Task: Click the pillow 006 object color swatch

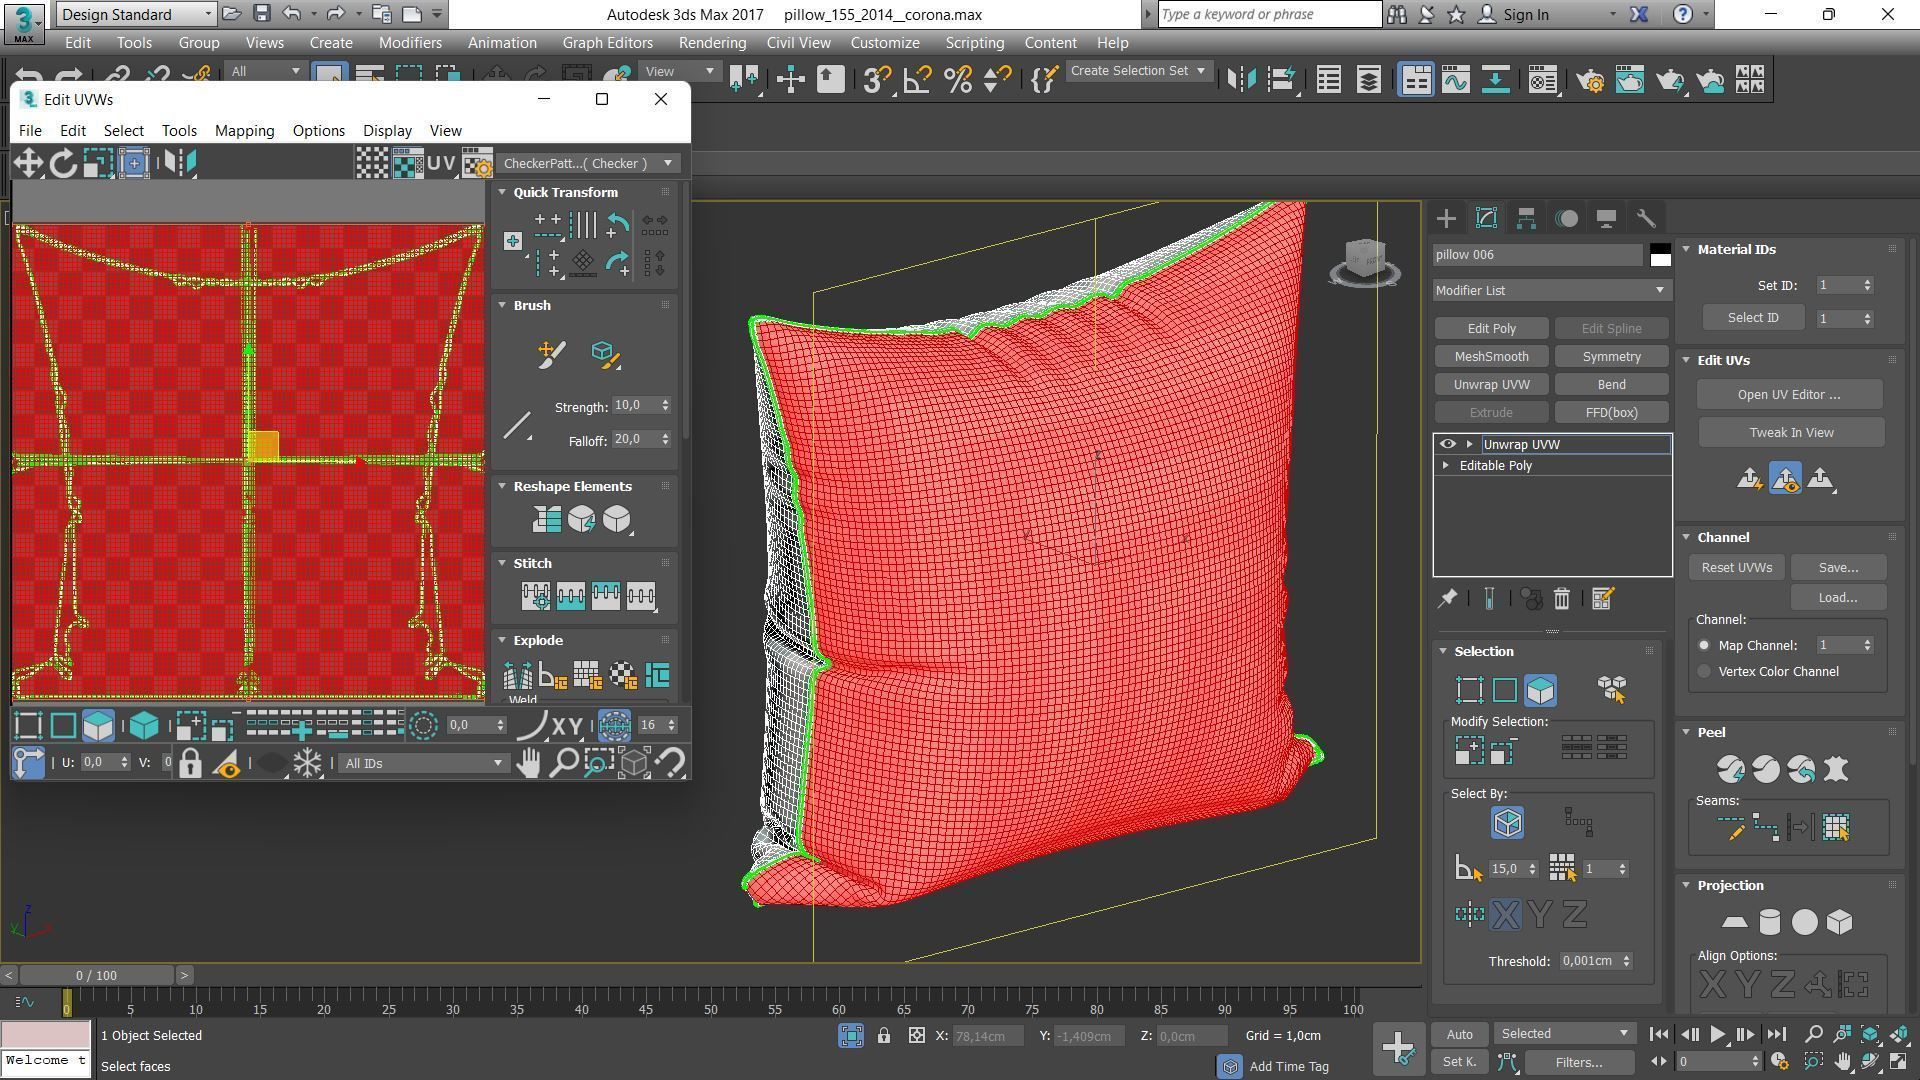Action: [x=1660, y=255]
